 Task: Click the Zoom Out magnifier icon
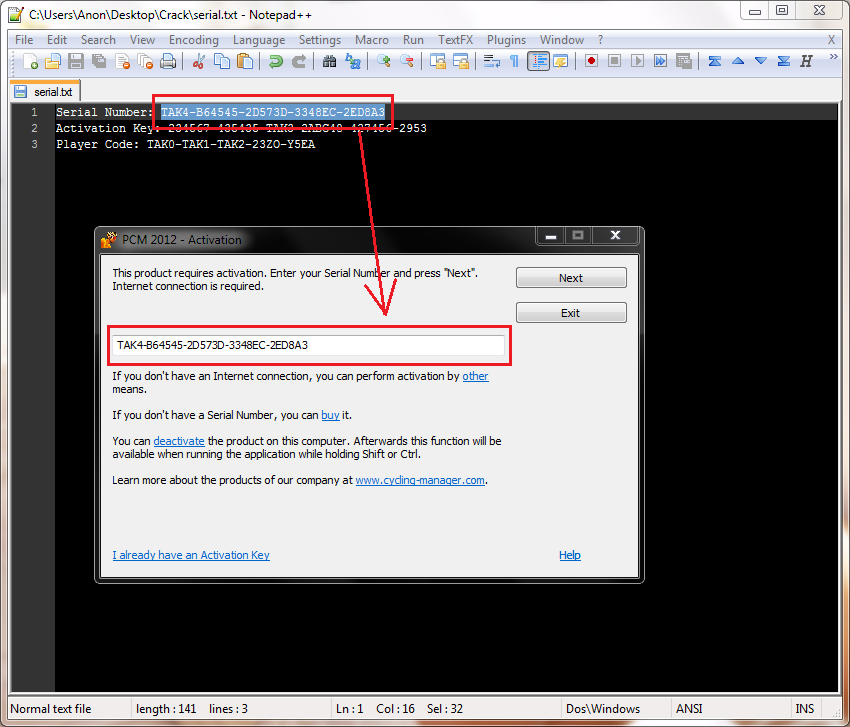click(407, 61)
